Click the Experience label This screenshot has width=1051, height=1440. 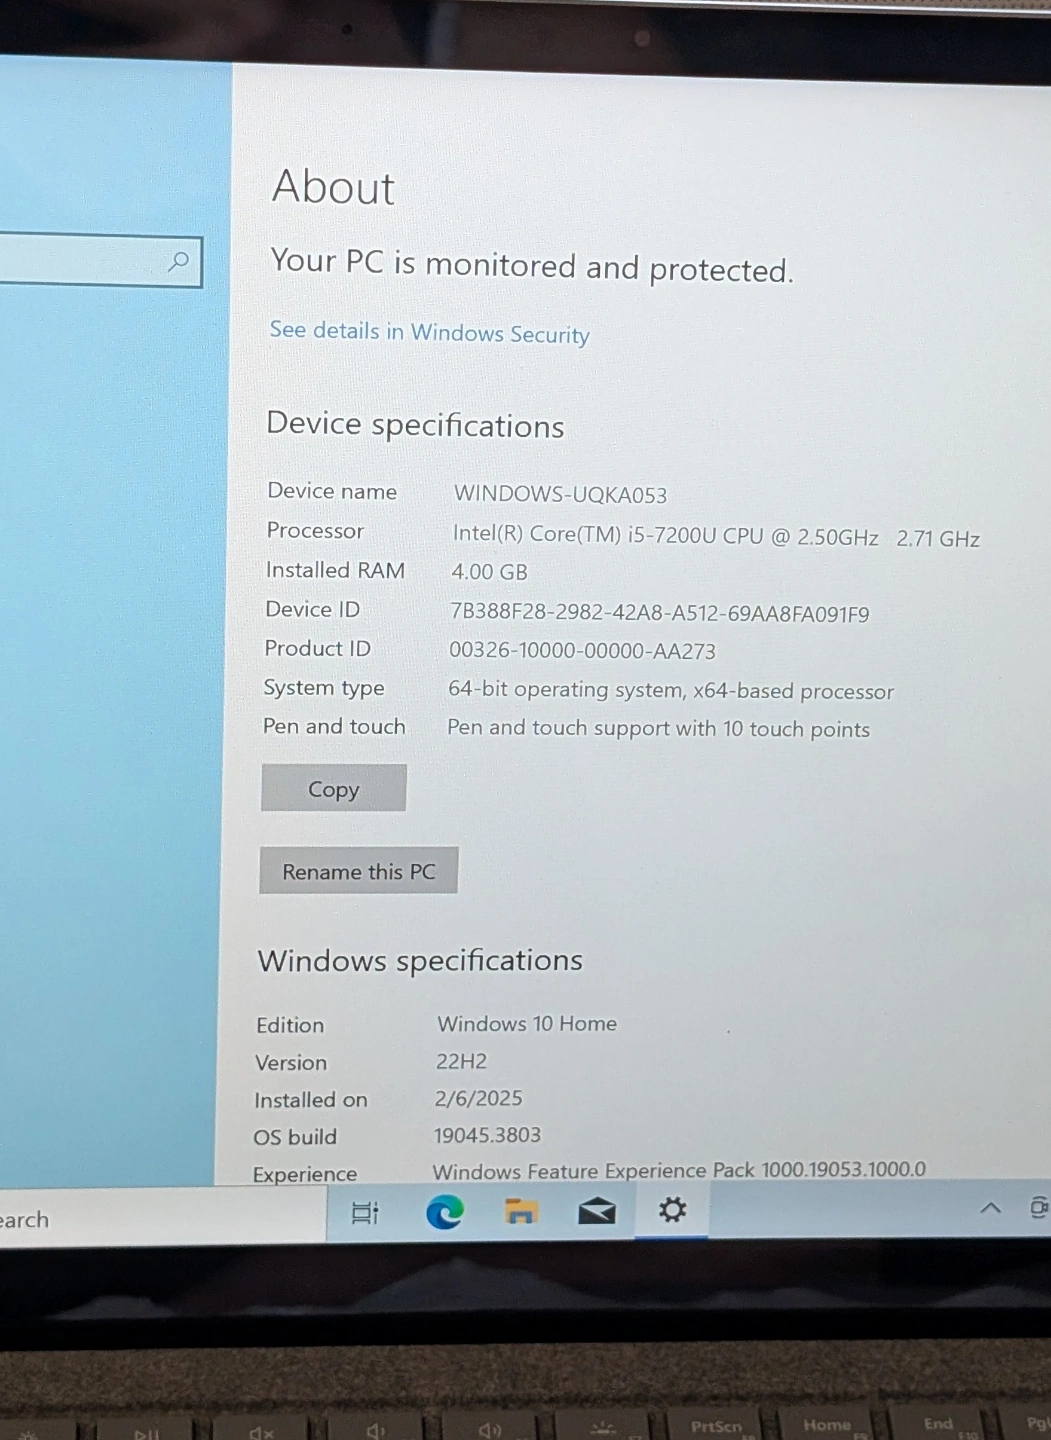tap(305, 1173)
